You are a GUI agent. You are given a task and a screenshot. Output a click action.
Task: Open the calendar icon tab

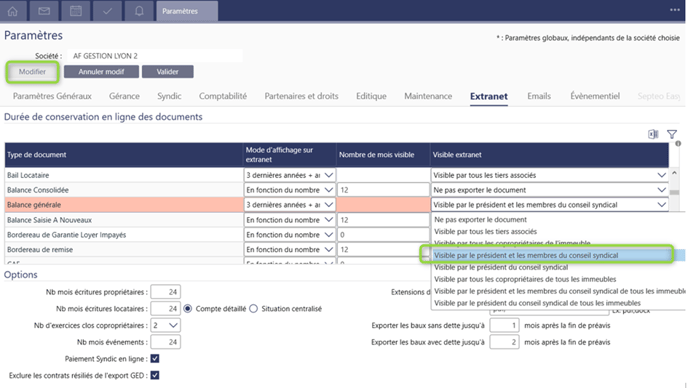75,11
